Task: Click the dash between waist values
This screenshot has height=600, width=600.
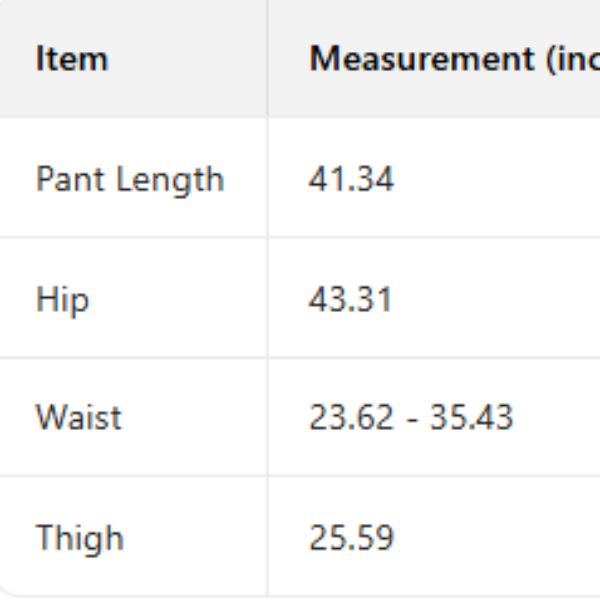Action: pos(411,418)
